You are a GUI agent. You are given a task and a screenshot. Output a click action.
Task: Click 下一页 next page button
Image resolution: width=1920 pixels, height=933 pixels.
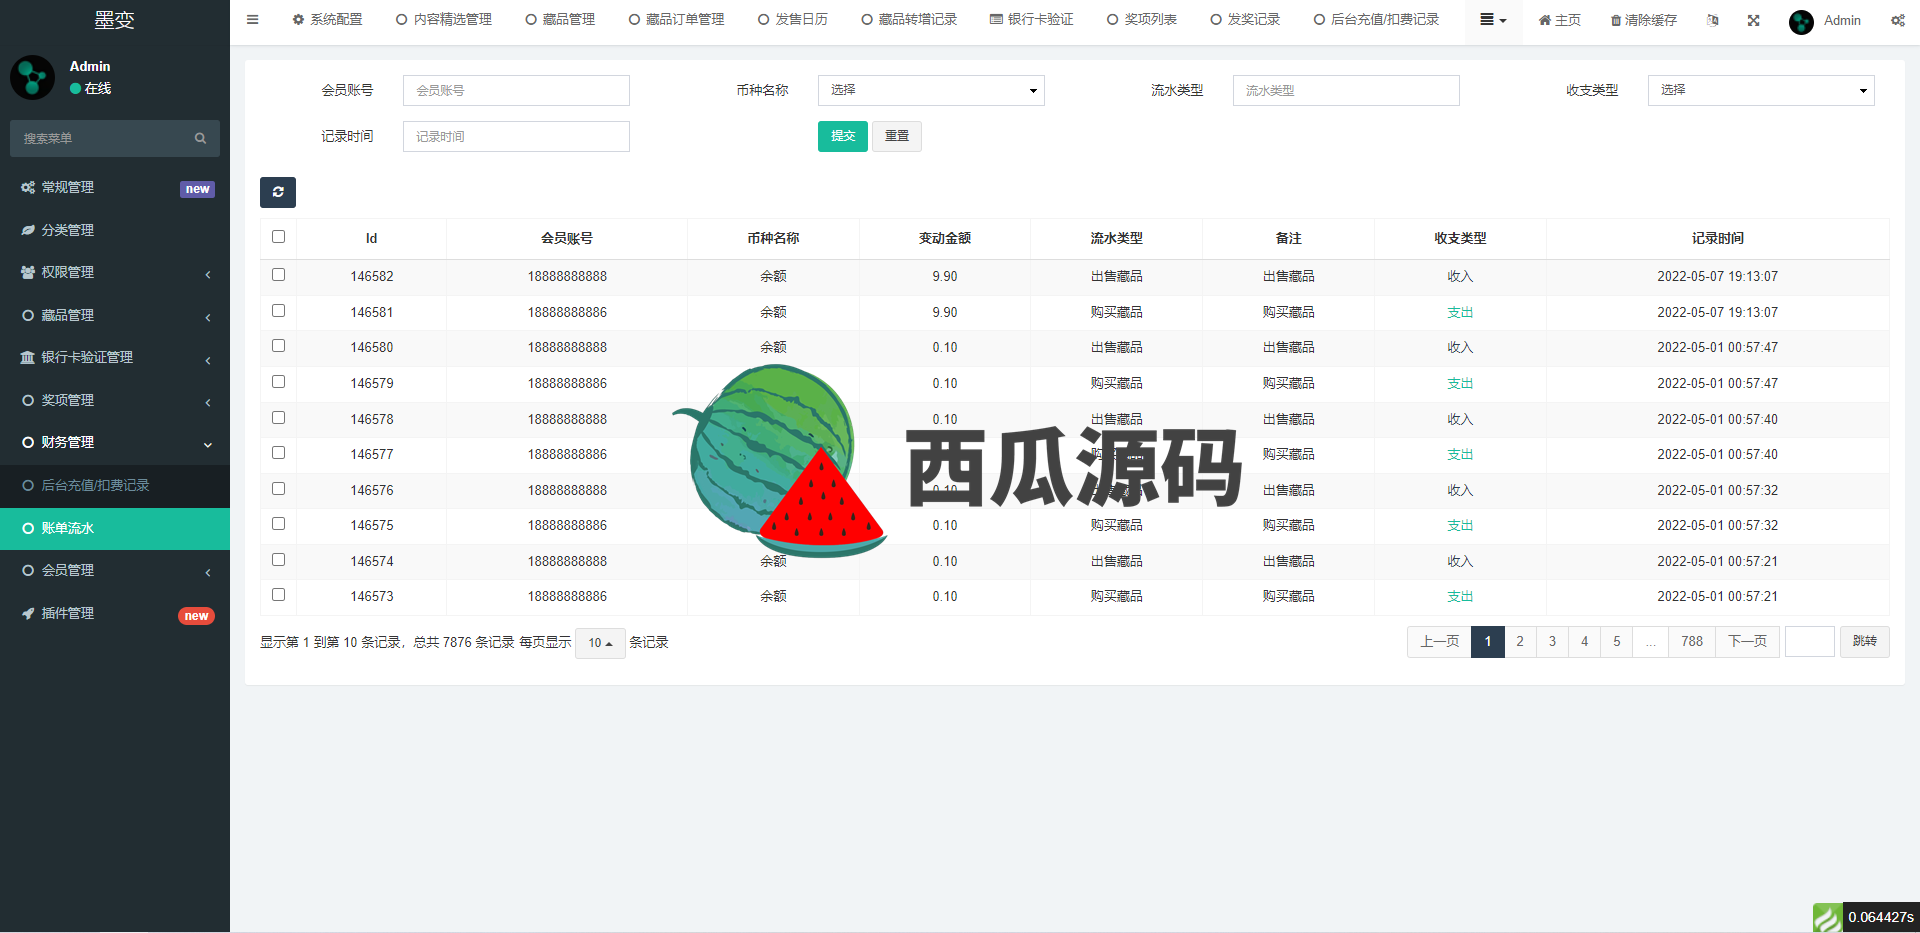pyautogui.click(x=1747, y=642)
